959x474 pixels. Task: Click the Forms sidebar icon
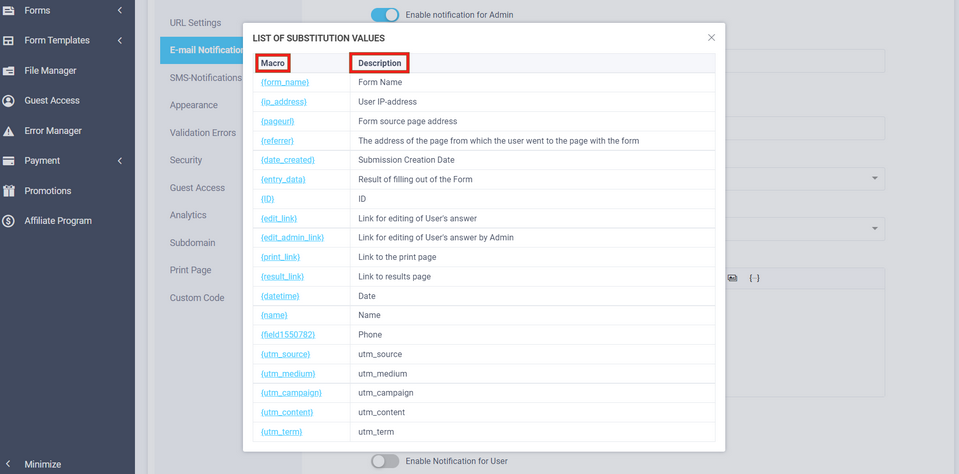[x=9, y=11]
